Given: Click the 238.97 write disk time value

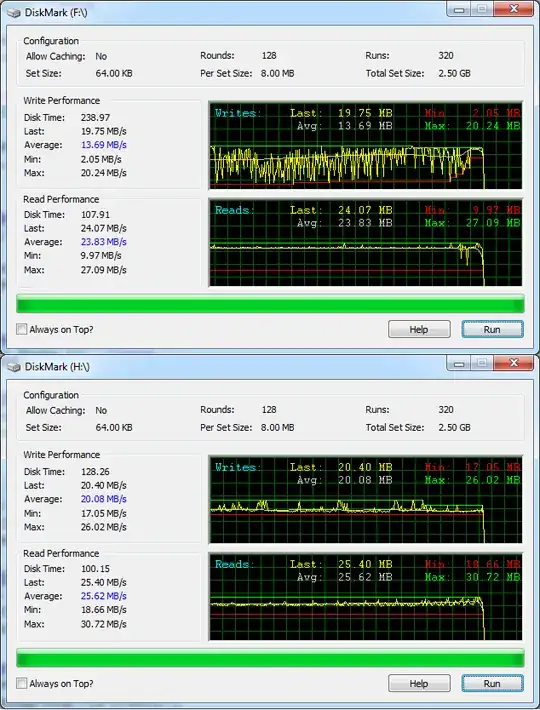Looking at the screenshot, I should coord(96,117).
